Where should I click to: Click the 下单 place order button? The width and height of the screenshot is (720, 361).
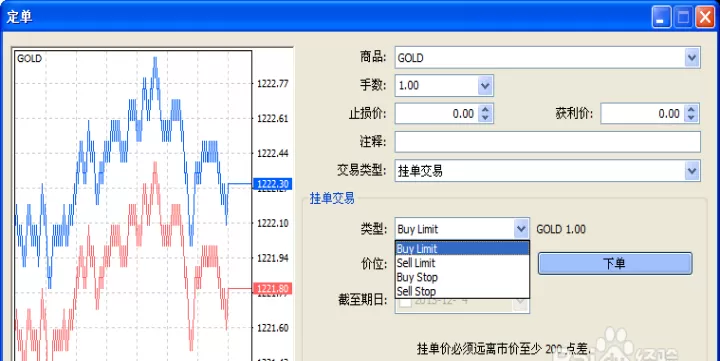615,264
